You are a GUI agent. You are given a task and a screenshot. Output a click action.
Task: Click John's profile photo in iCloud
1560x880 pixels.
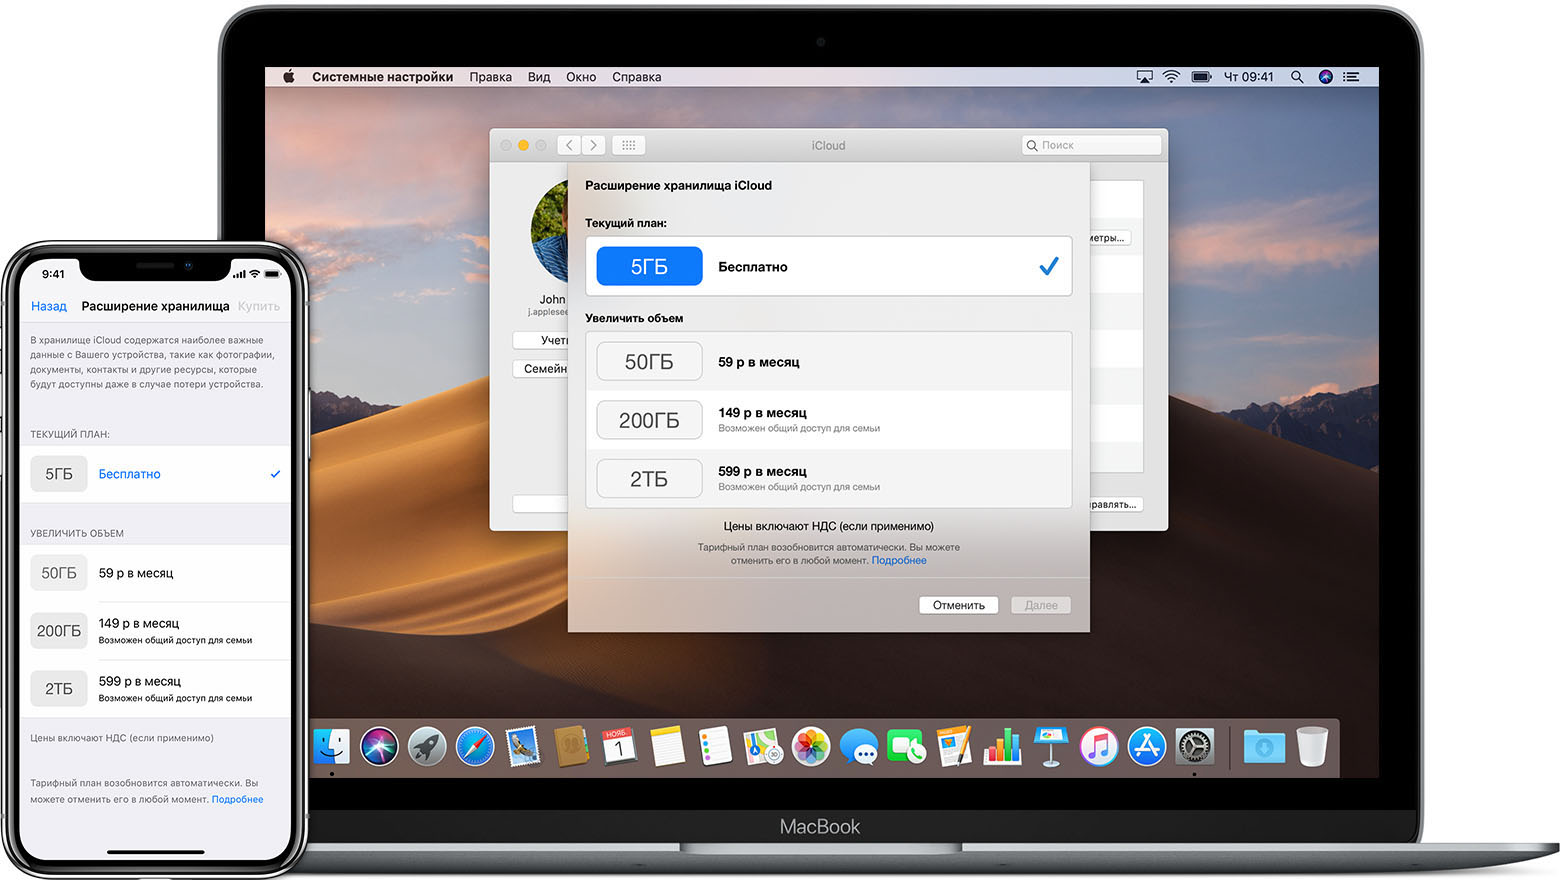[549, 232]
